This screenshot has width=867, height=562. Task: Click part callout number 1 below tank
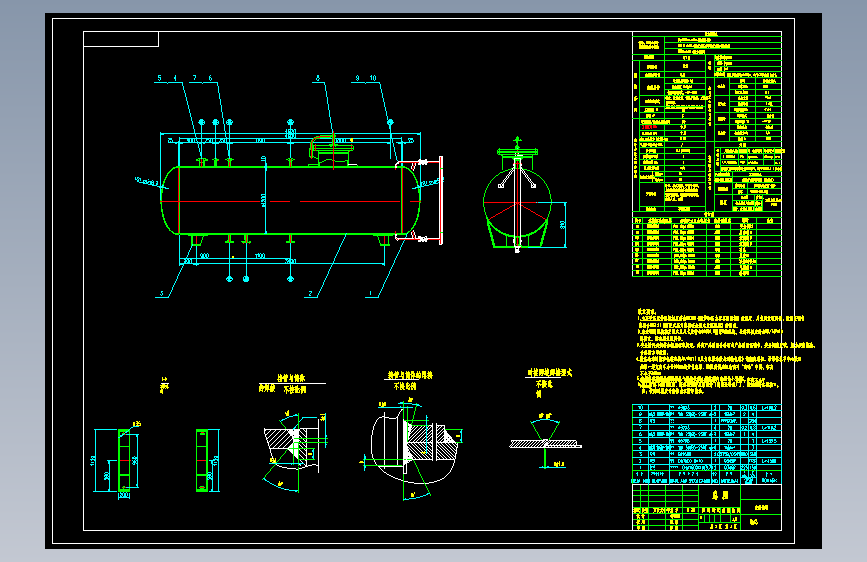point(371,294)
